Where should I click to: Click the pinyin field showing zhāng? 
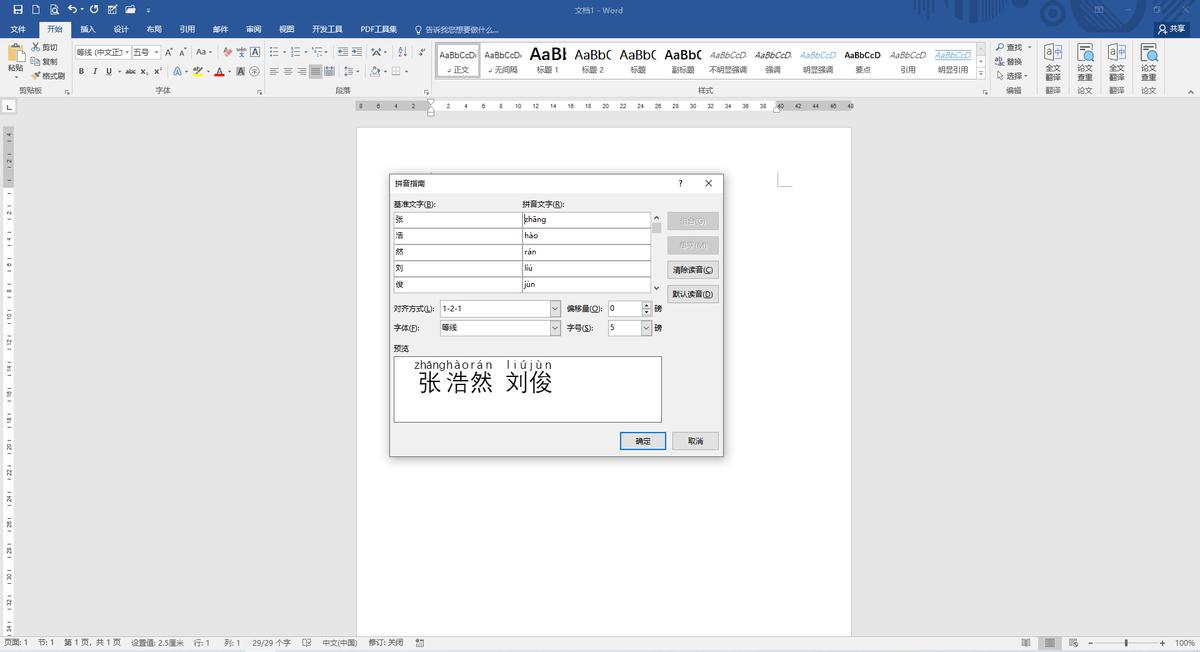tap(587, 219)
